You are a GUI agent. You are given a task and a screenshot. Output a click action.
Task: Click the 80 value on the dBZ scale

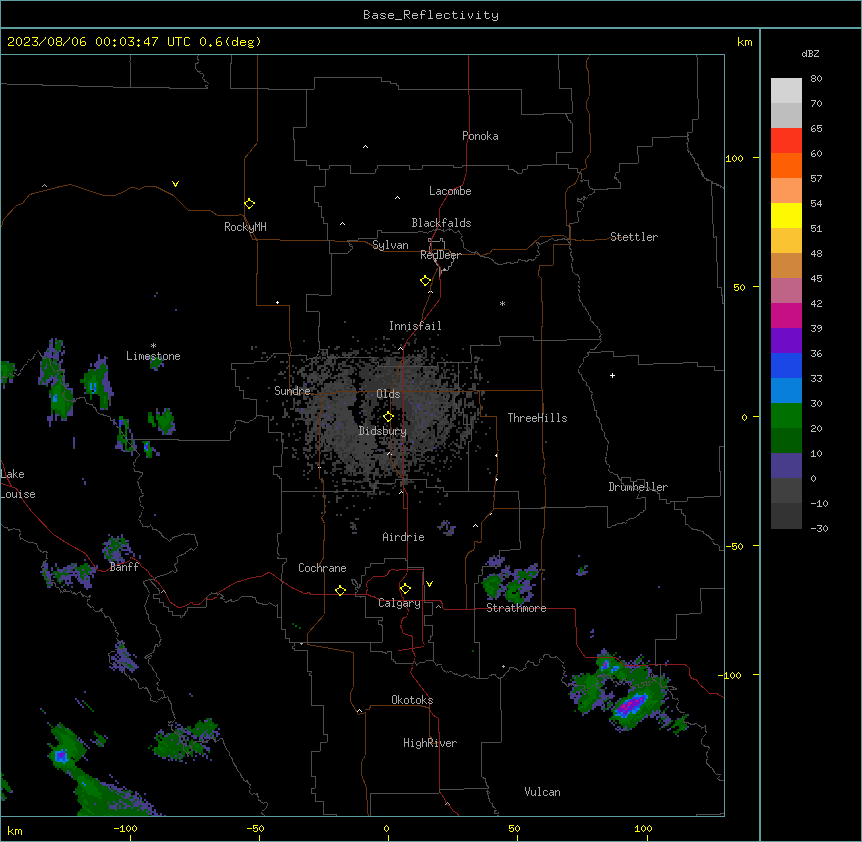coord(816,79)
